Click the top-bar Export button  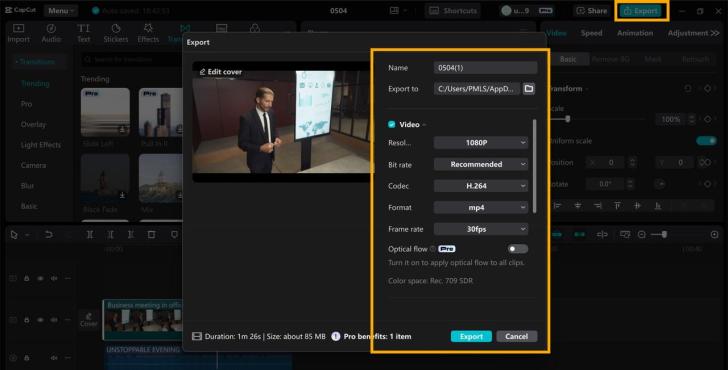click(642, 11)
